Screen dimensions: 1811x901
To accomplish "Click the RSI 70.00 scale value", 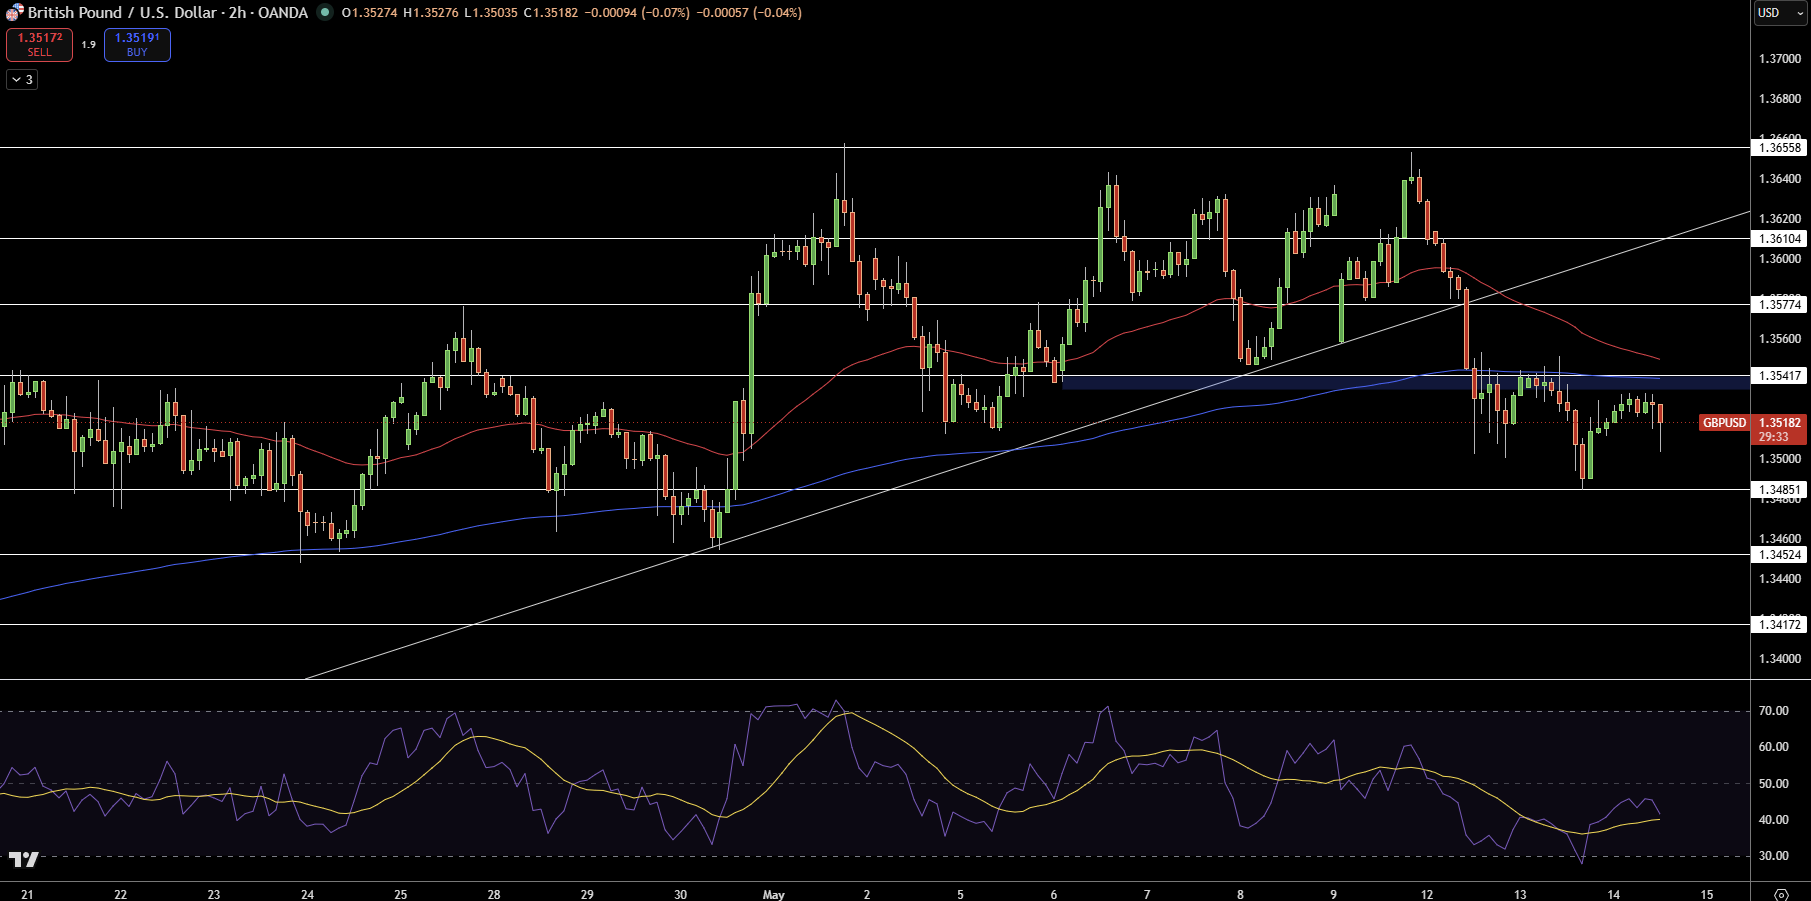I will [1774, 711].
